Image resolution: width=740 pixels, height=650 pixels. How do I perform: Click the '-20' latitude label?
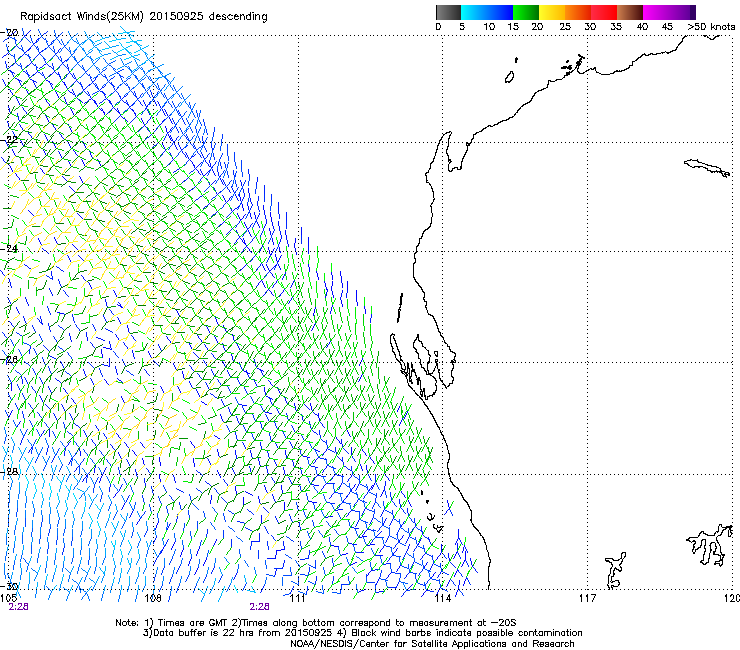[10, 33]
